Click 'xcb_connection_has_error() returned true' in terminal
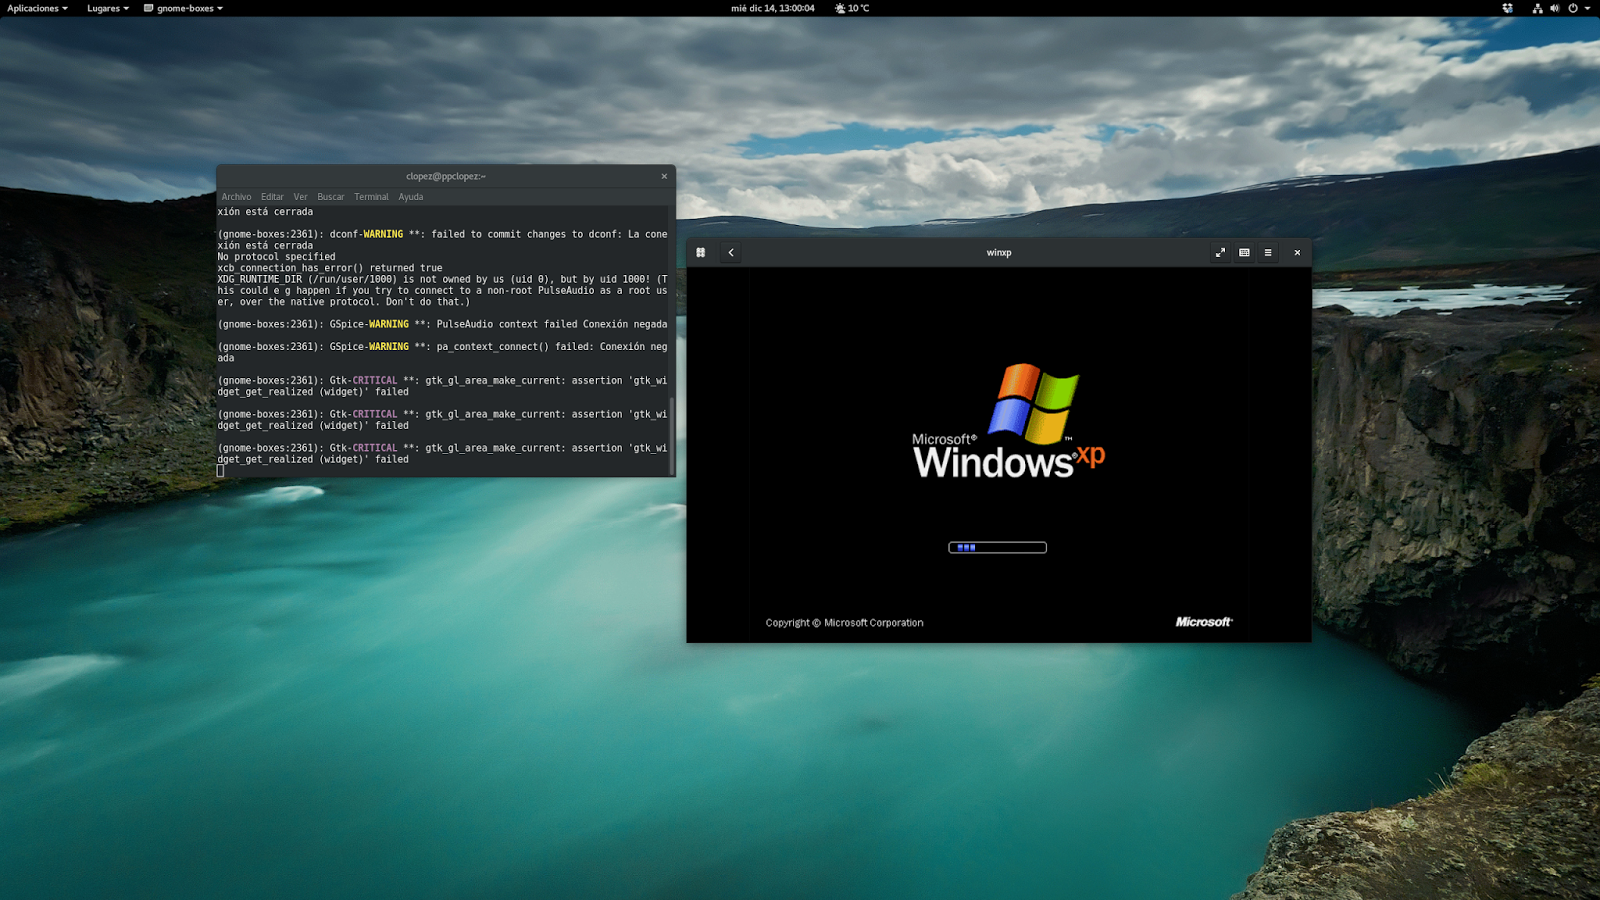The image size is (1600, 900). coord(330,268)
